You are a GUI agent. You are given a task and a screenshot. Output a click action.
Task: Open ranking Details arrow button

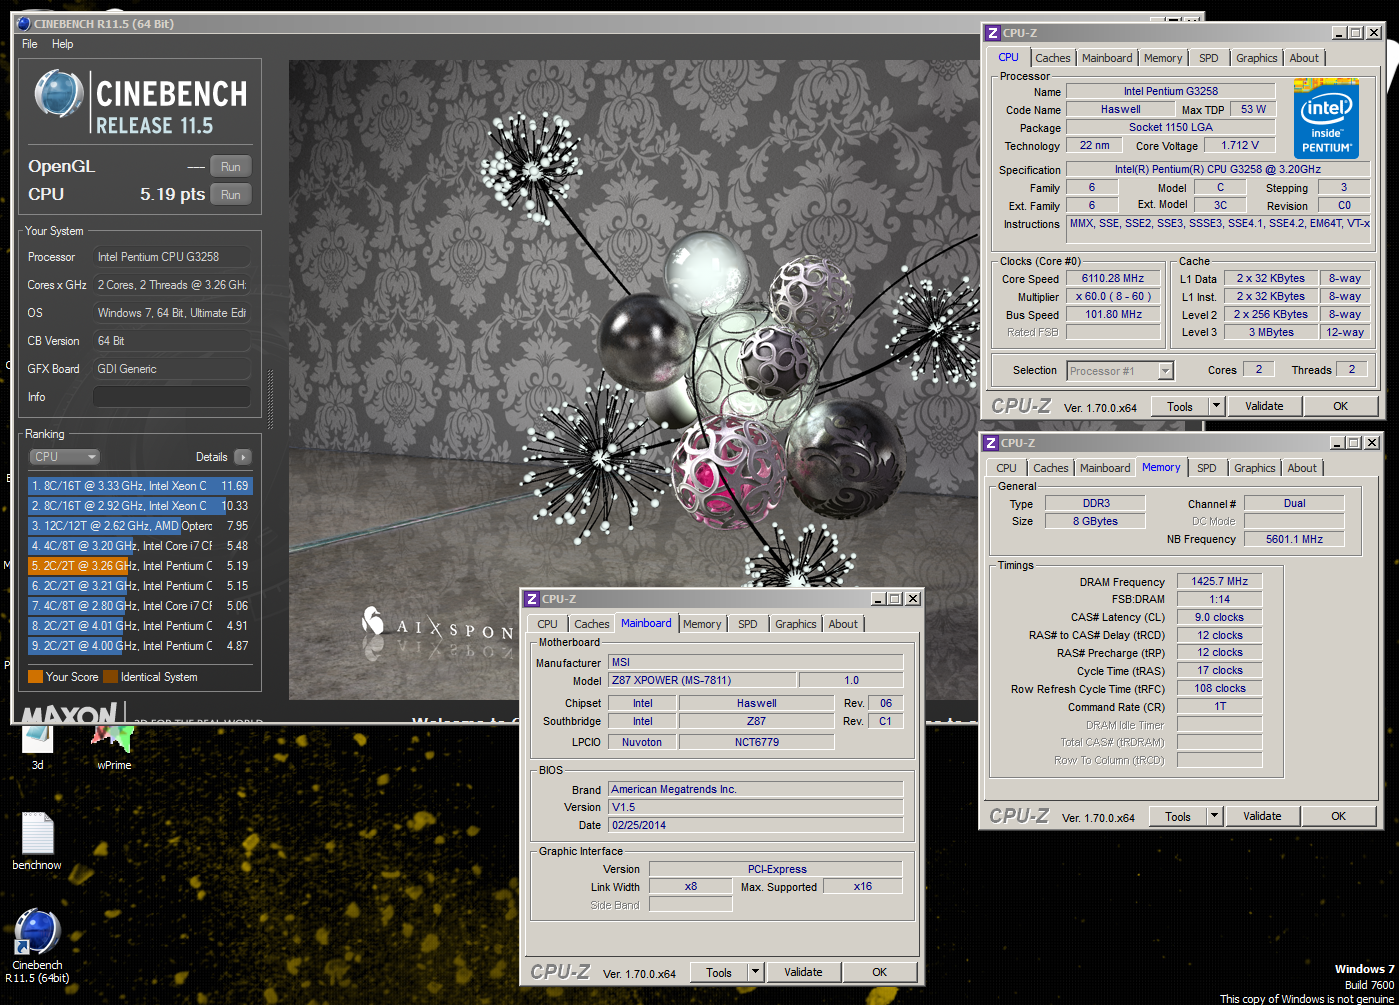coord(242,457)
